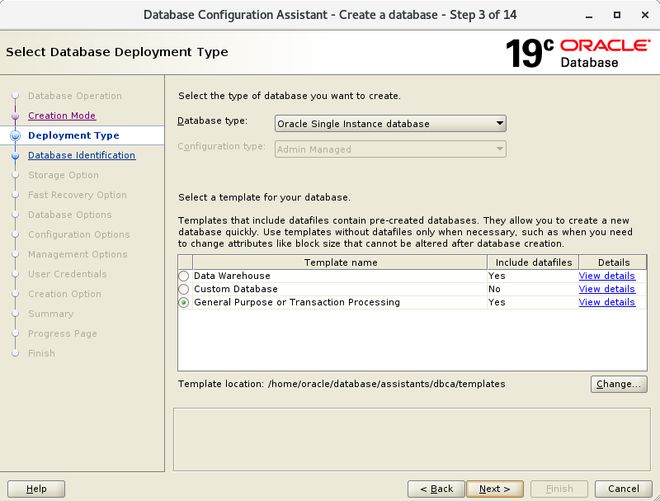Close the Database Configuration Assistant window
This screenshot has height=501, width=660.
pyautogui.click(x=645, y=15)
